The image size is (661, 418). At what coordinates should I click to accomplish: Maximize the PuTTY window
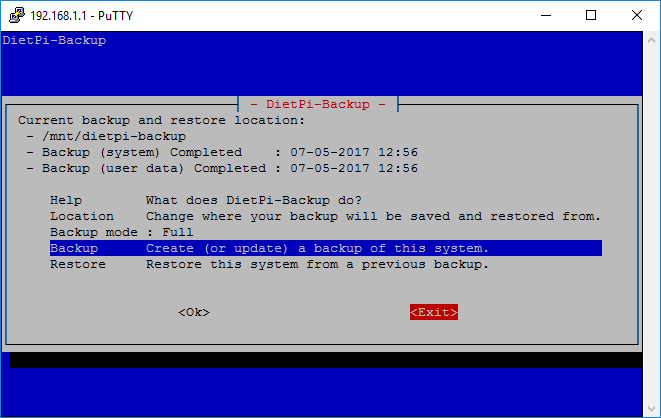[x=591, y=16]
